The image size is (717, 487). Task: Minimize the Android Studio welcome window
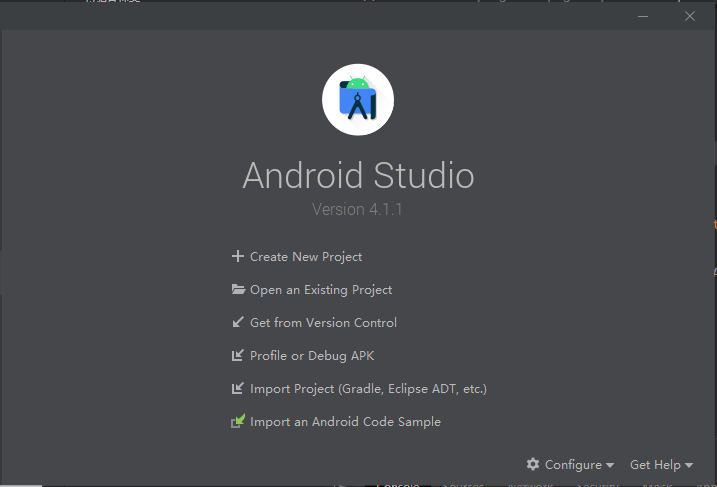pos(643,16)
